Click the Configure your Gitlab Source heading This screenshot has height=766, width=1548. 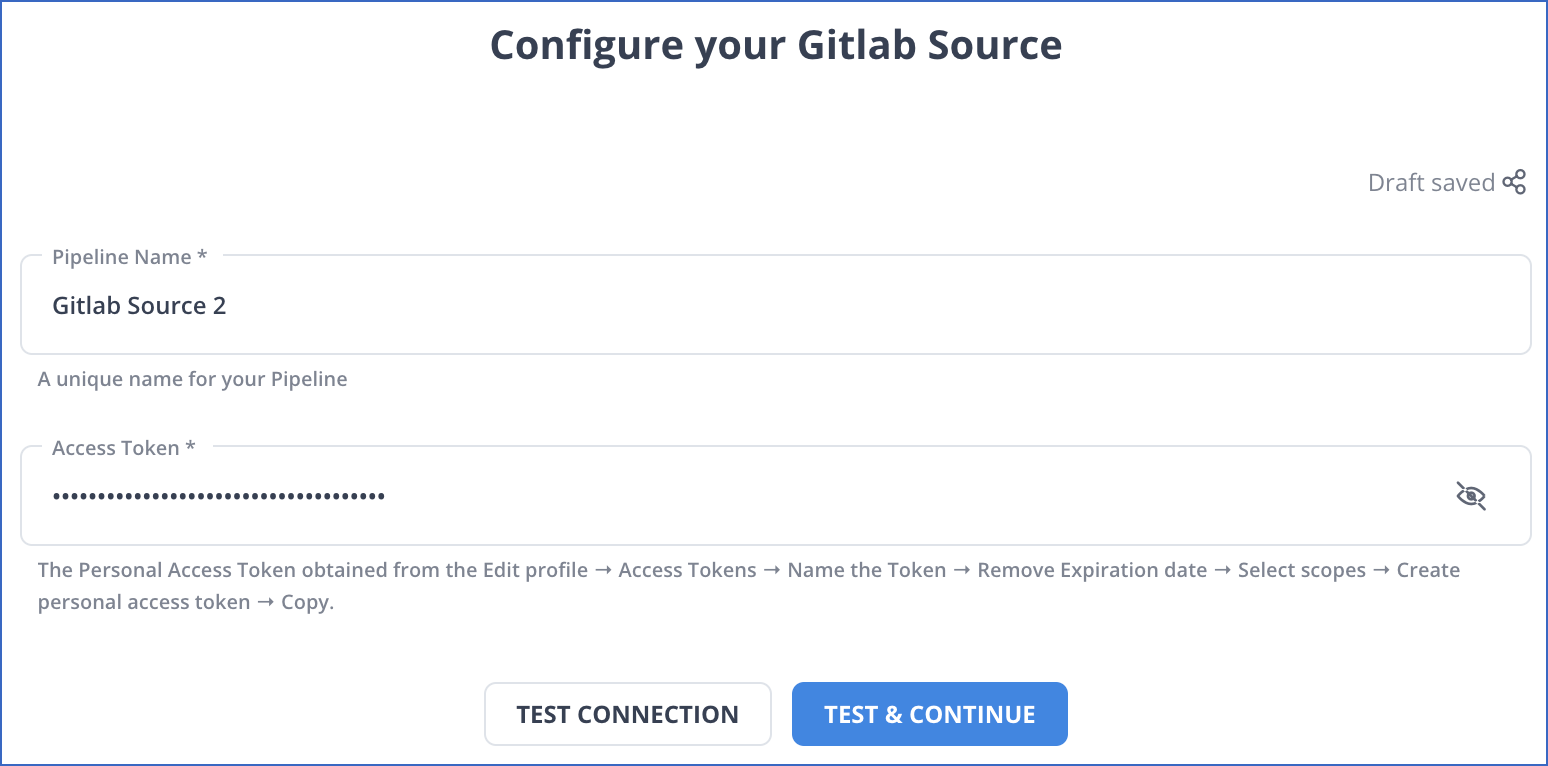(x=775, y=45)
